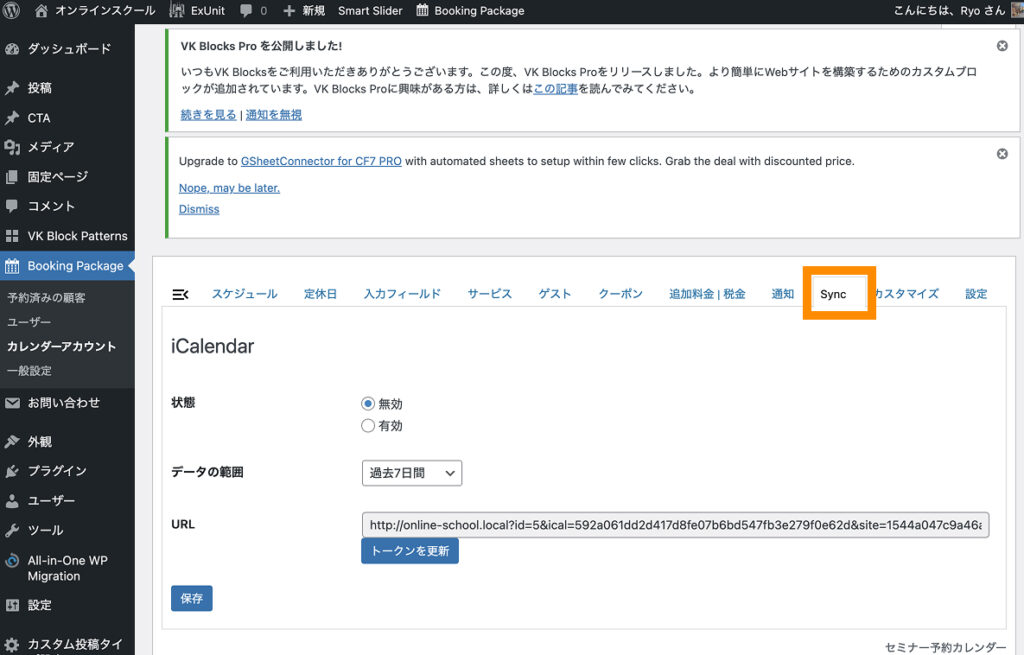Open the ダッシュボード sidebar icon
The height and width of the screenshot is (655, 1024).
click(x=13, y=49)
